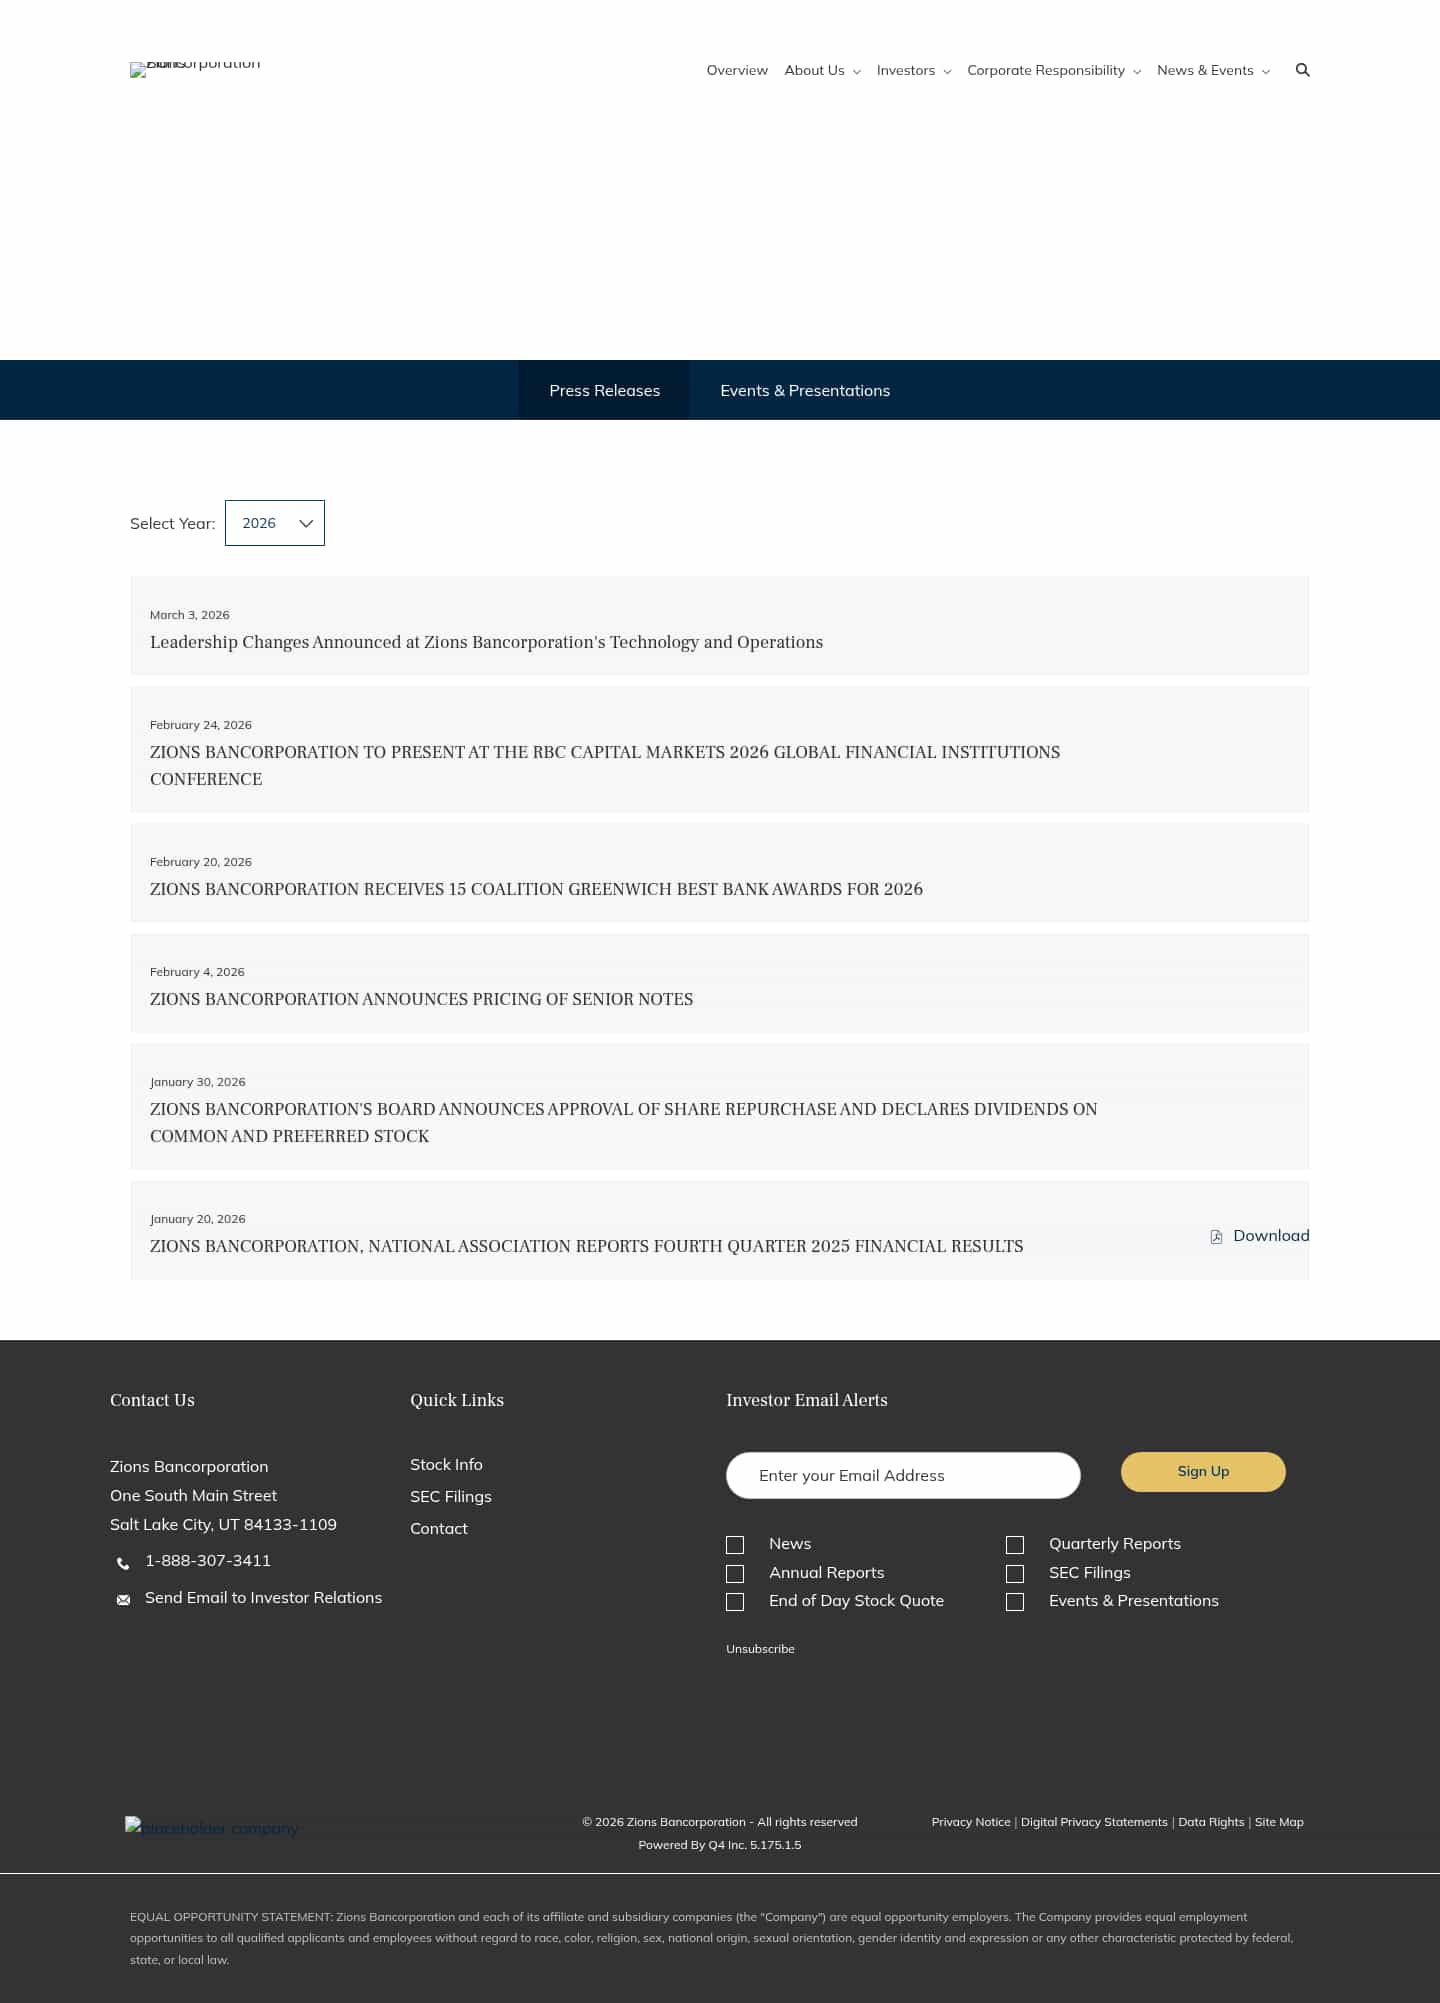Screen dimensions: 1440x2003
Task: Click the Sign Up button
Action: (x=1203, y=1472)
